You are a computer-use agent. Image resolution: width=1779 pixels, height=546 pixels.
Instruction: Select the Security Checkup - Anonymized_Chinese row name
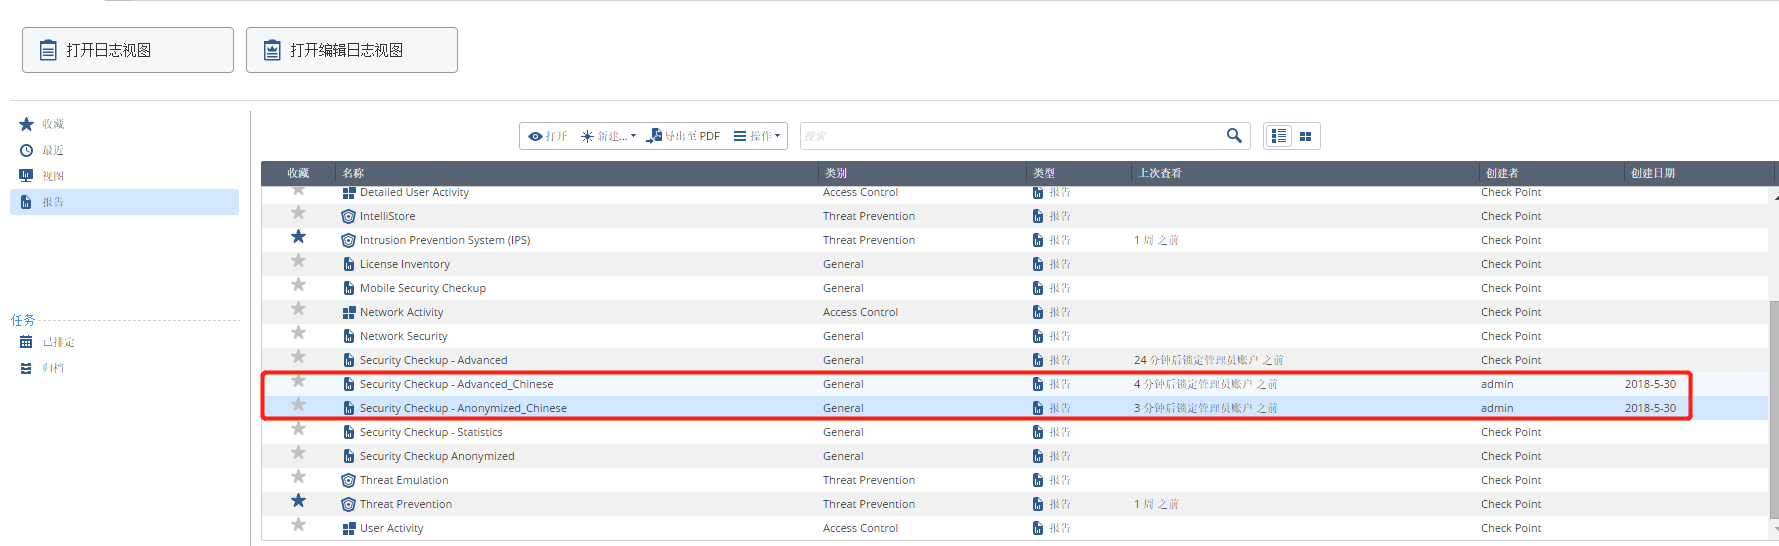(463, 408)
